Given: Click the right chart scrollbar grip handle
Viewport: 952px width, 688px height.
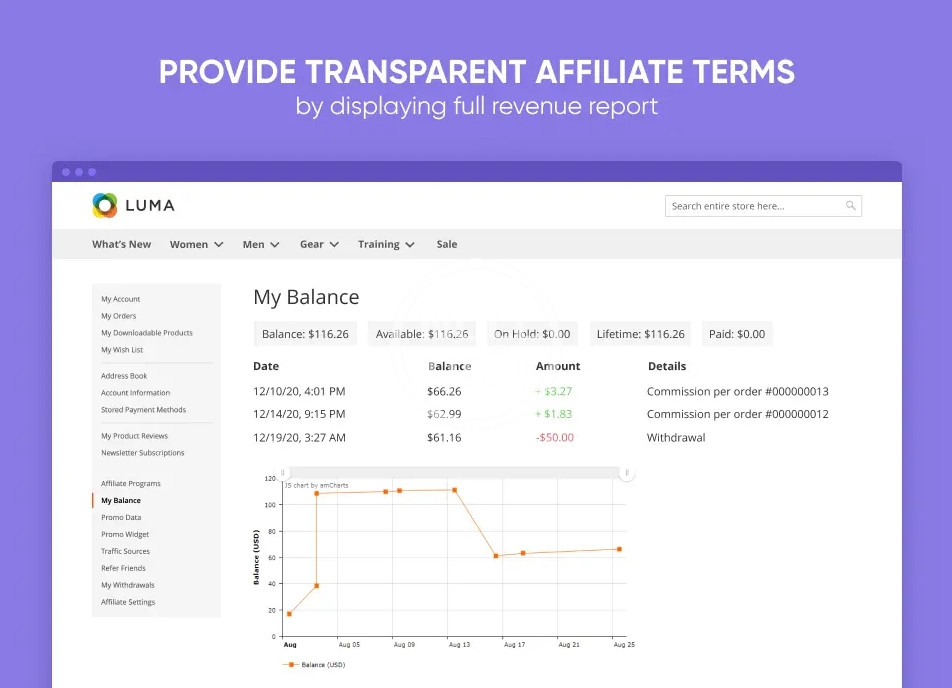Looking at the screenshot, I should click(x=627, y=472).
